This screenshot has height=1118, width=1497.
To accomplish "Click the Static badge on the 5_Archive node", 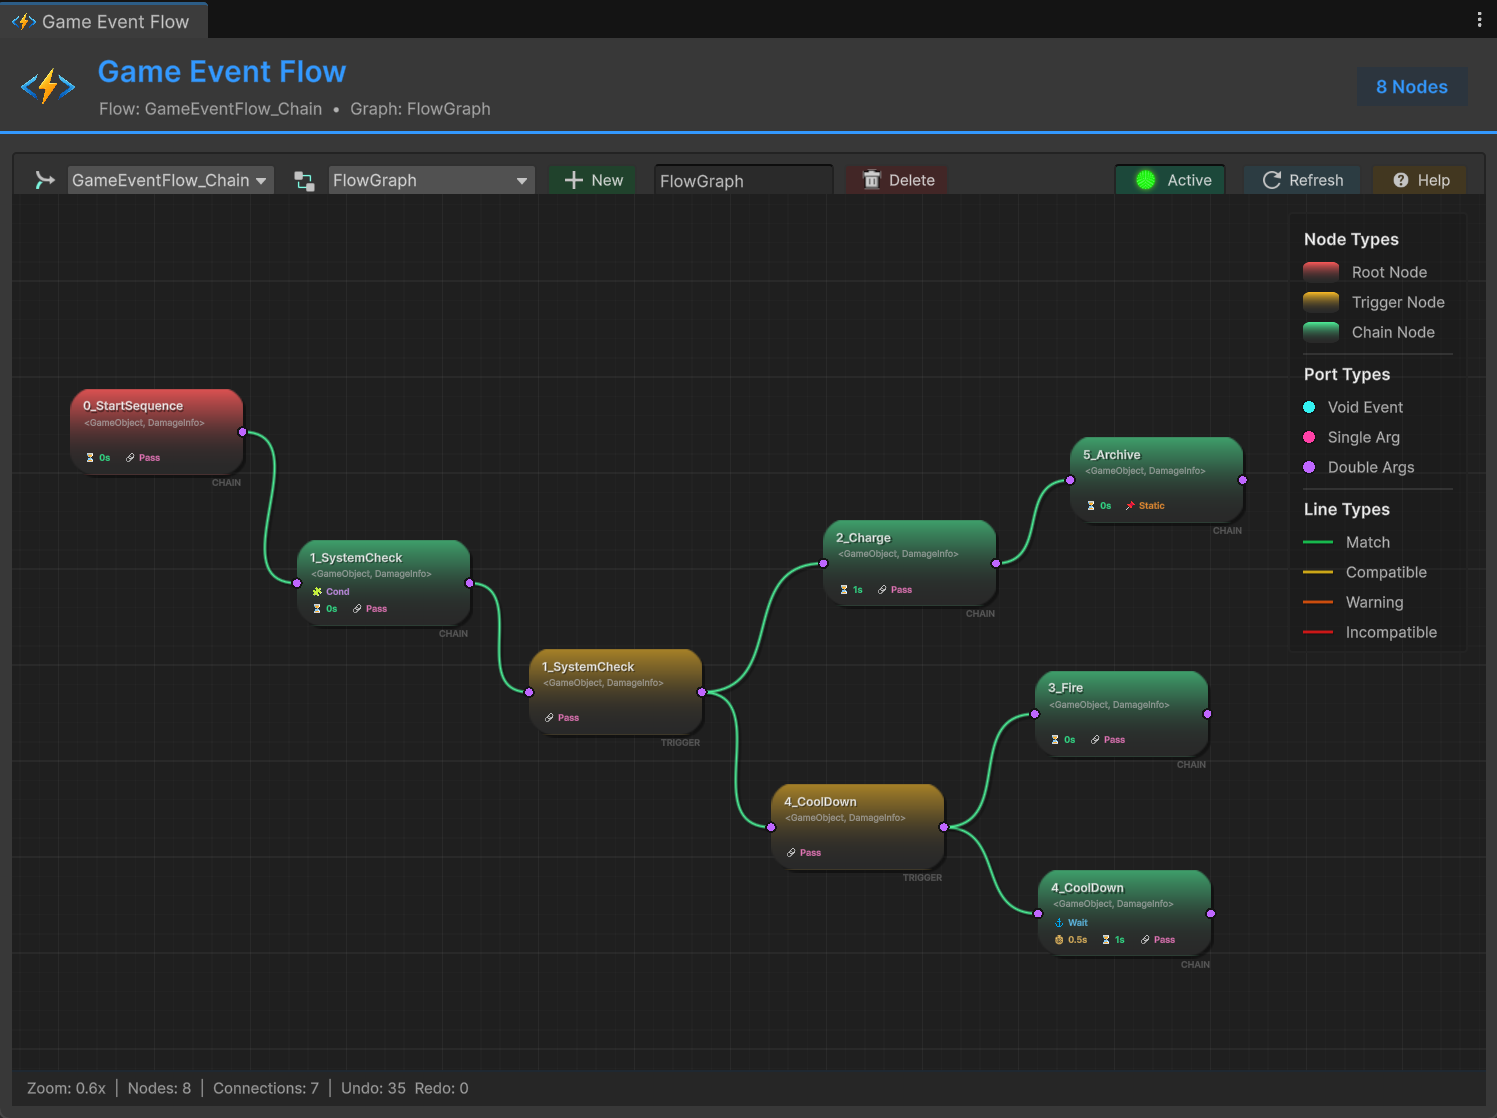I will [1144, 506].
